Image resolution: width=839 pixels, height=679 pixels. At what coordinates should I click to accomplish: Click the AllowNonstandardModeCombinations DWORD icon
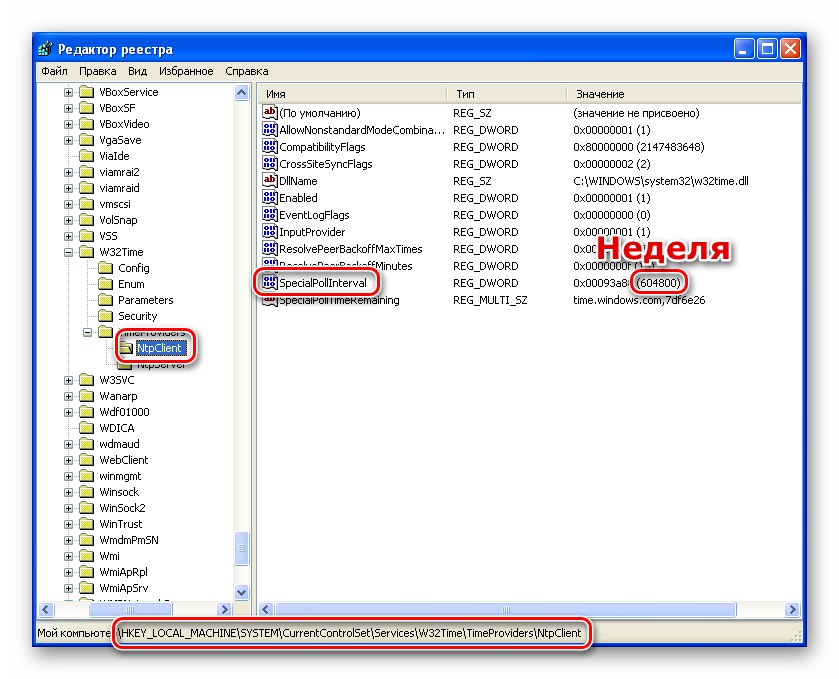pos(270,129)
